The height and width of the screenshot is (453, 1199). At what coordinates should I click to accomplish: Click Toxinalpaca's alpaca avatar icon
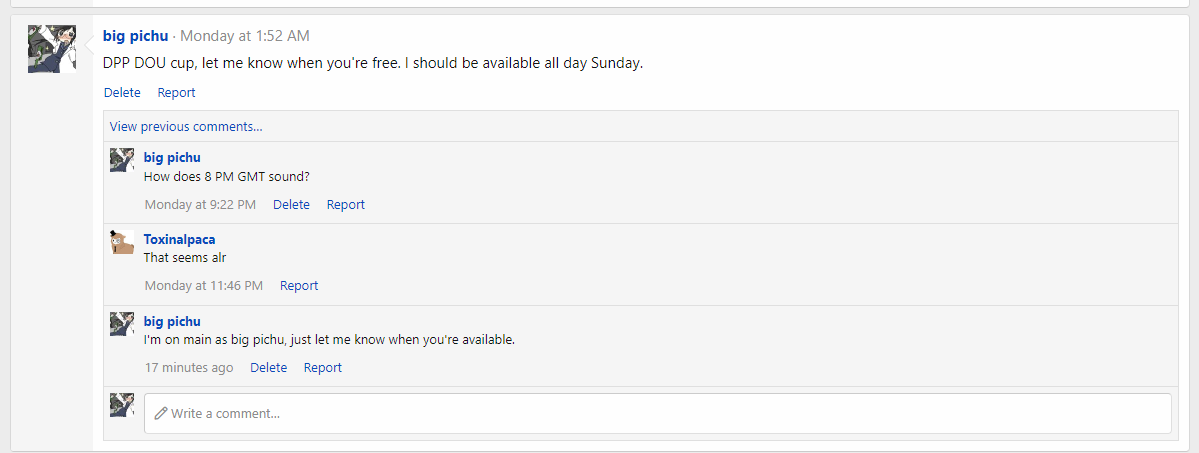(x=122, y=242)
